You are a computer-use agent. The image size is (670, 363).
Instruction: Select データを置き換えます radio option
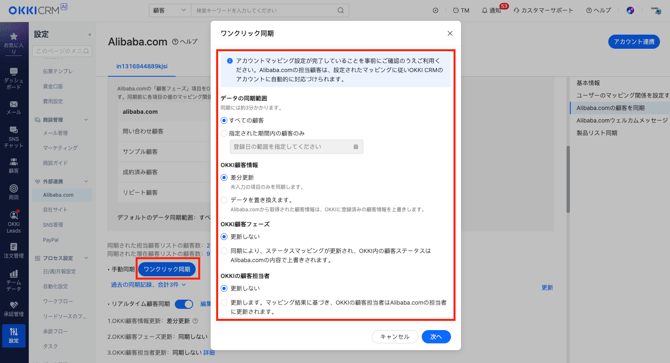pos(224,200)
